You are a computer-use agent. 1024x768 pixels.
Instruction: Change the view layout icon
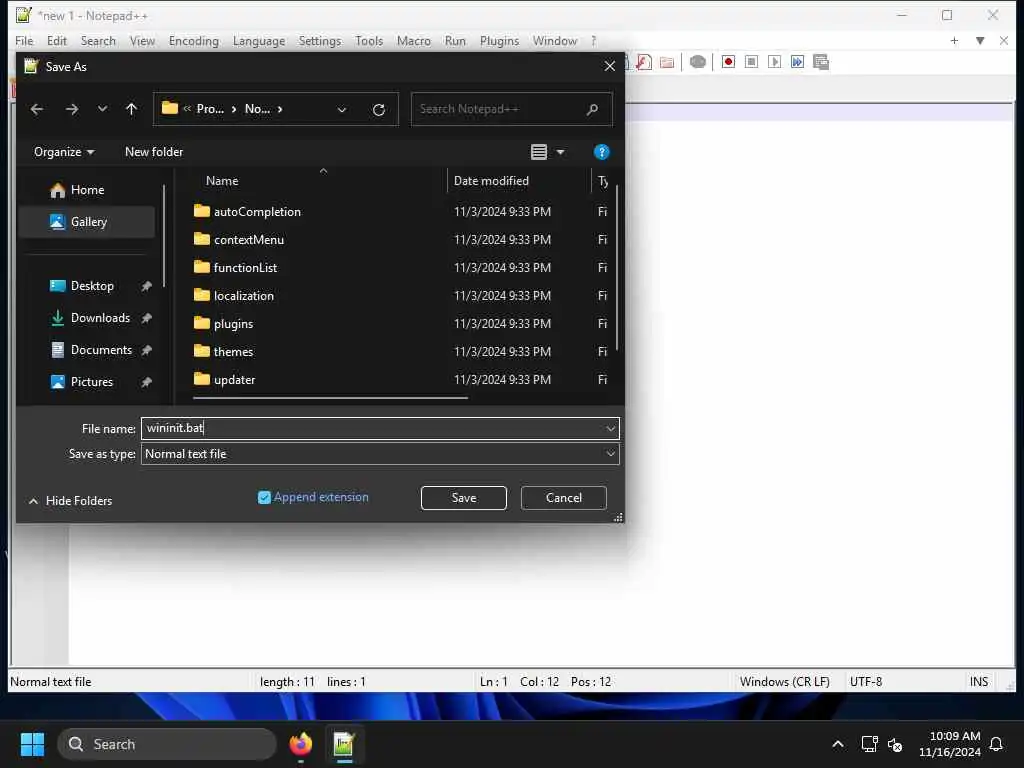(539, 152)
